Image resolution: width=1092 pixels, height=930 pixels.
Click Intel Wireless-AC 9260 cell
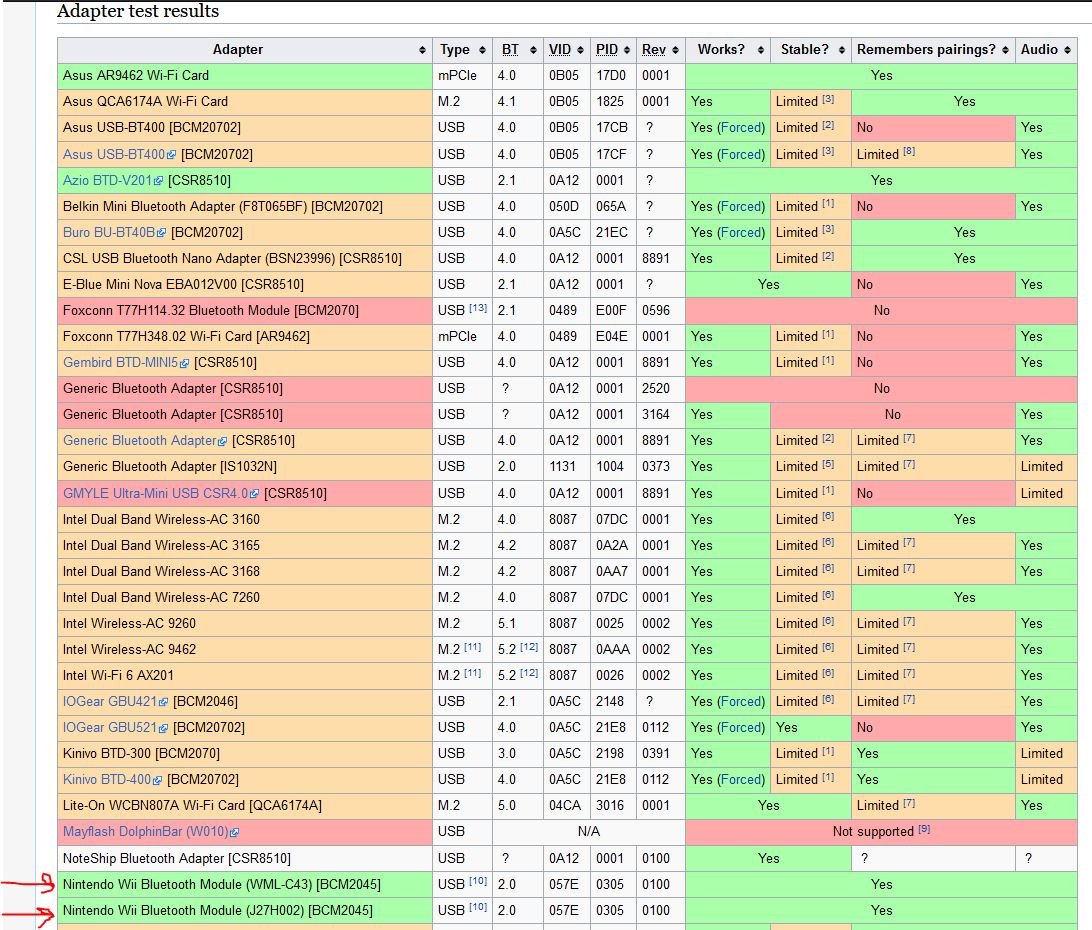(244, 623)
